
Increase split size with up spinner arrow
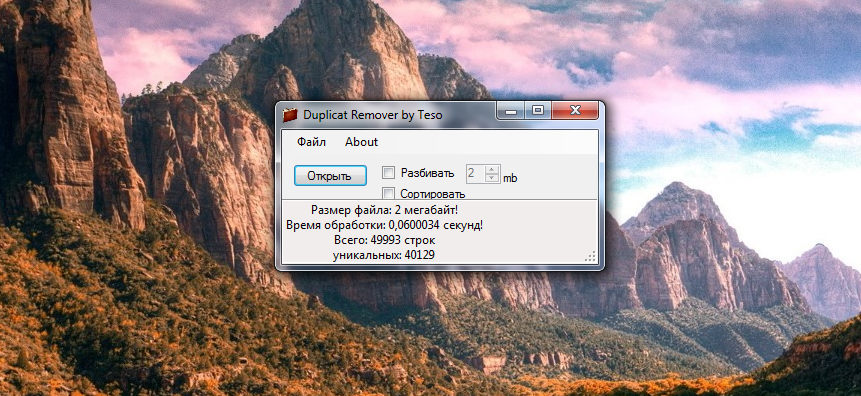(492, 169)
